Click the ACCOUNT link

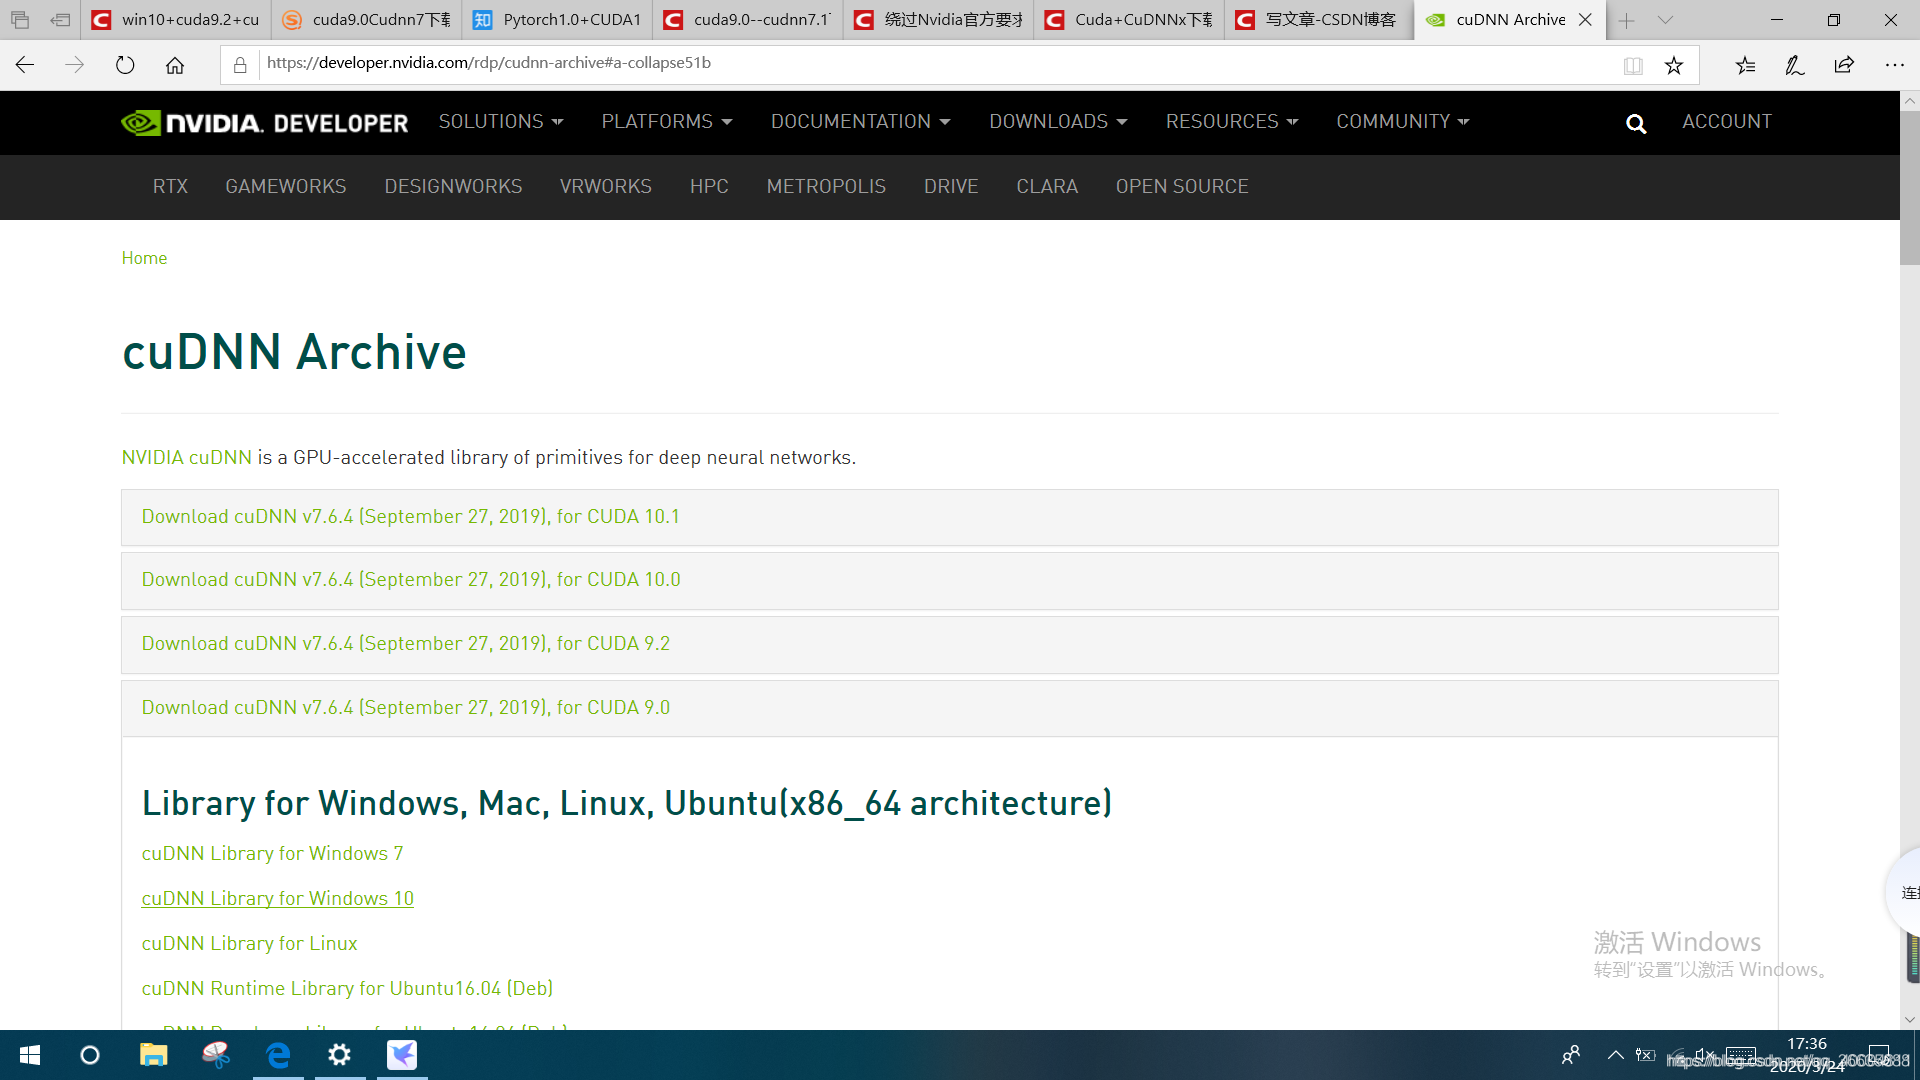[1727, 122]
